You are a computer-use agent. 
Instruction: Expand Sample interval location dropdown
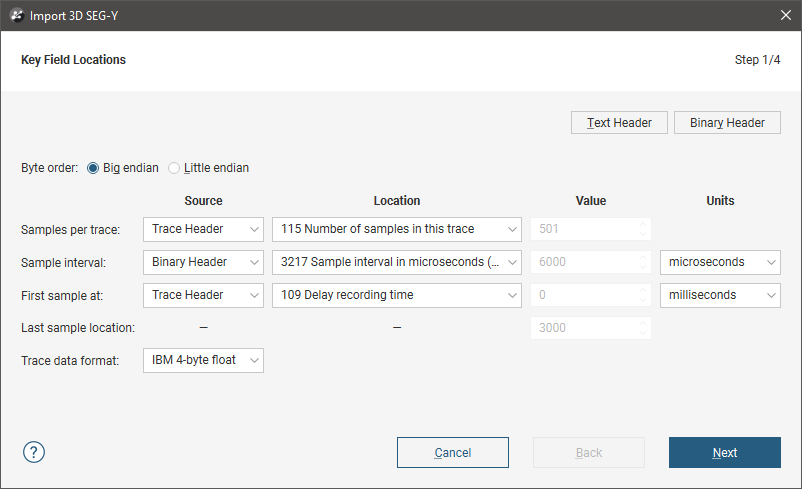pos(396,262)
